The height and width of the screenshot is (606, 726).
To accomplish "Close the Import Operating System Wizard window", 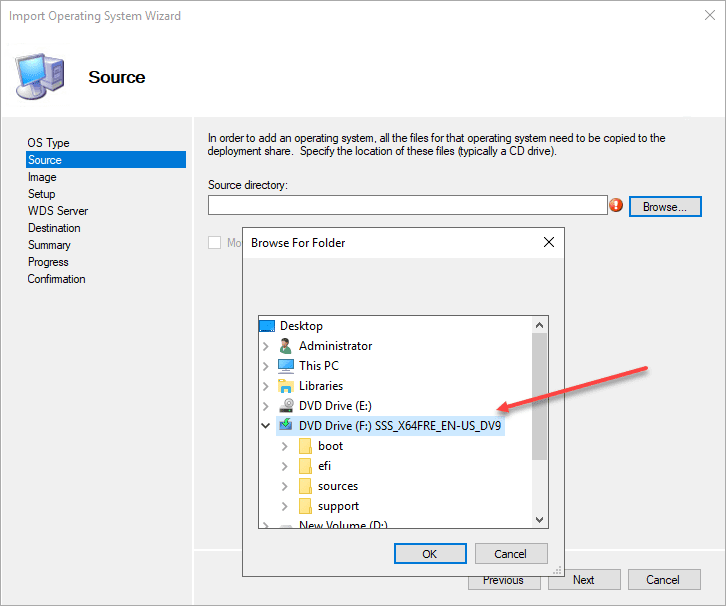I will click(709, 15).
